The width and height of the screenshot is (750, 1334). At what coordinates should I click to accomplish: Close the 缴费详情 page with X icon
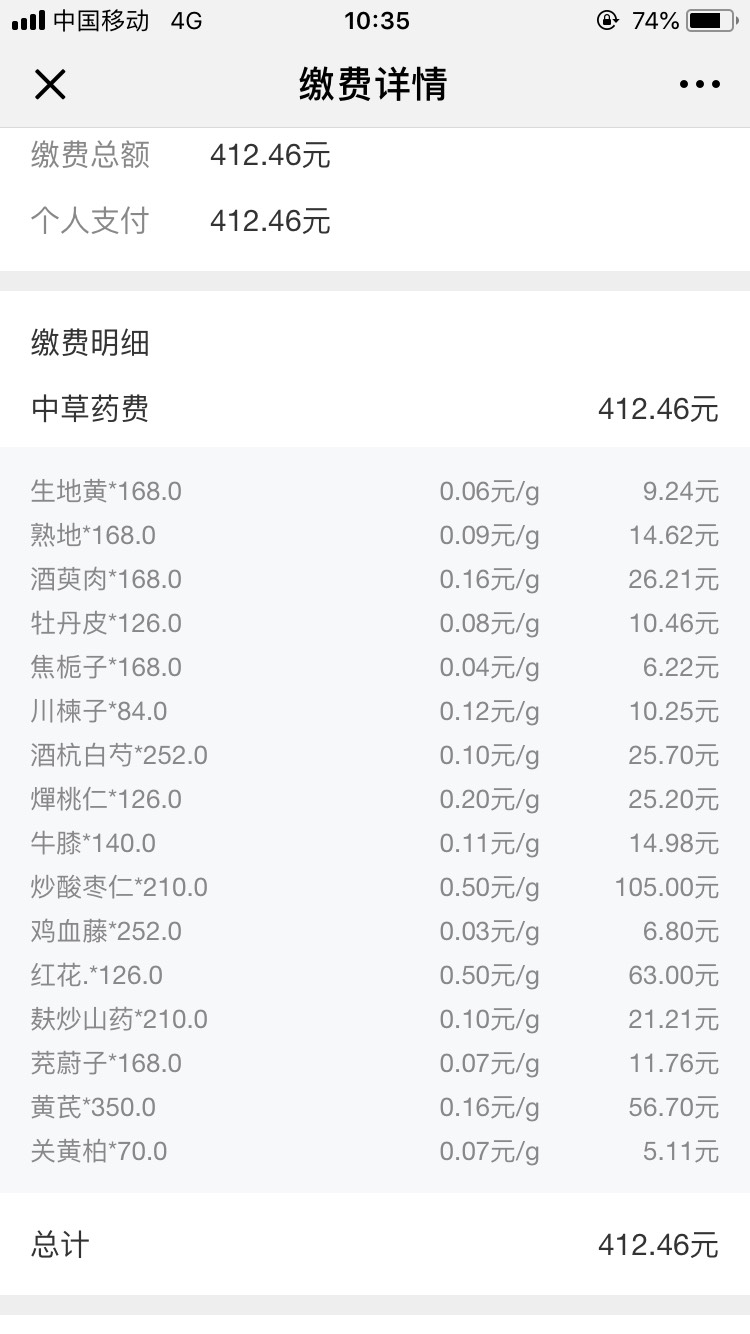tap(50, 85)
